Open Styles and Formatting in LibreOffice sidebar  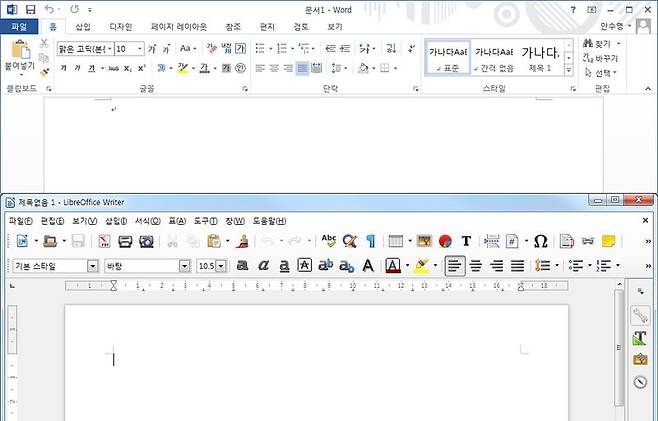(x=640, y=338)
